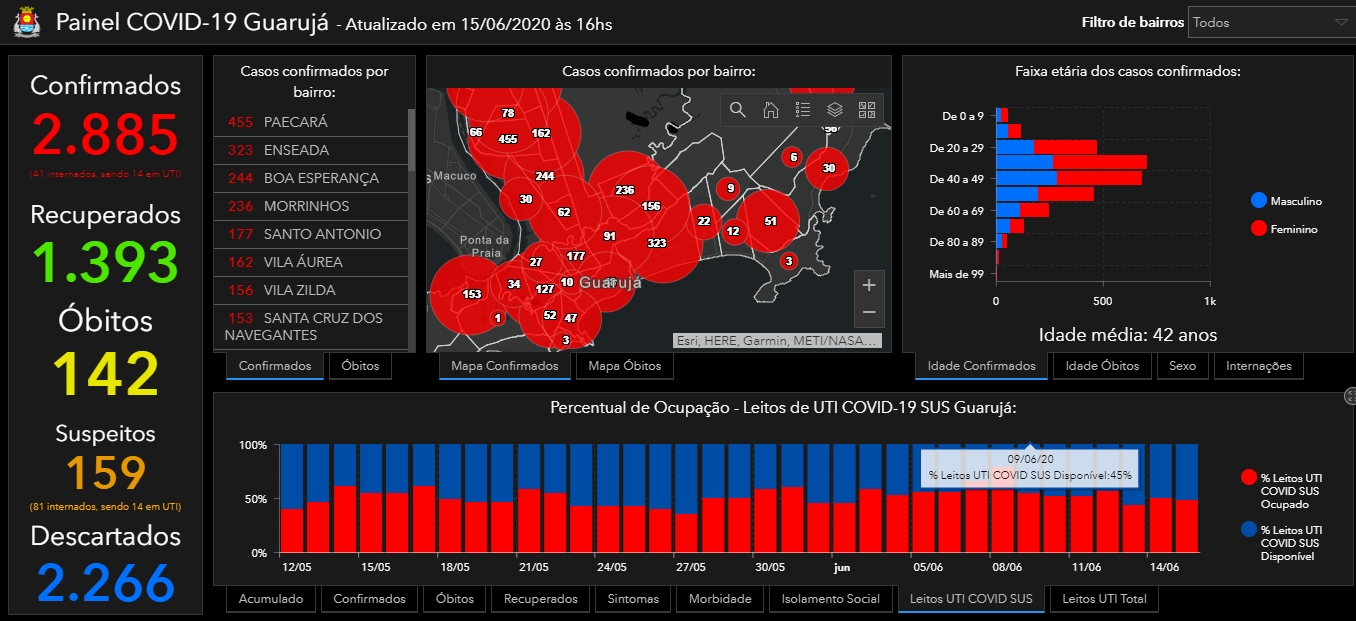
Task: Open the map layers panel
Action: coord(835,110)
